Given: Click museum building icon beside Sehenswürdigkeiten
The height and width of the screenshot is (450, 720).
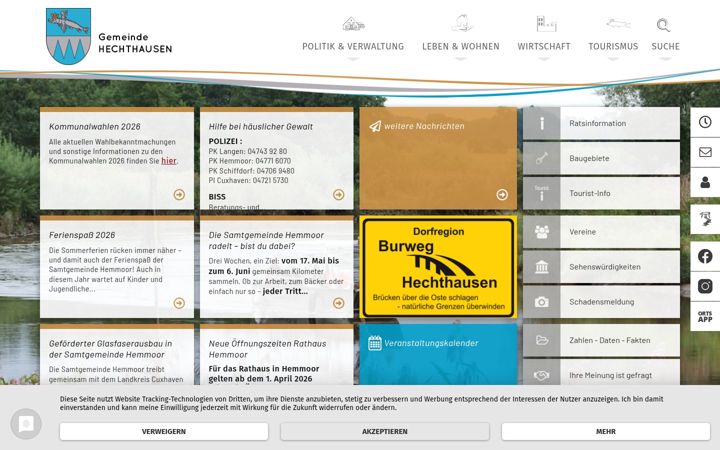Looking at the screenshot, I should click(x=541, y=267).
